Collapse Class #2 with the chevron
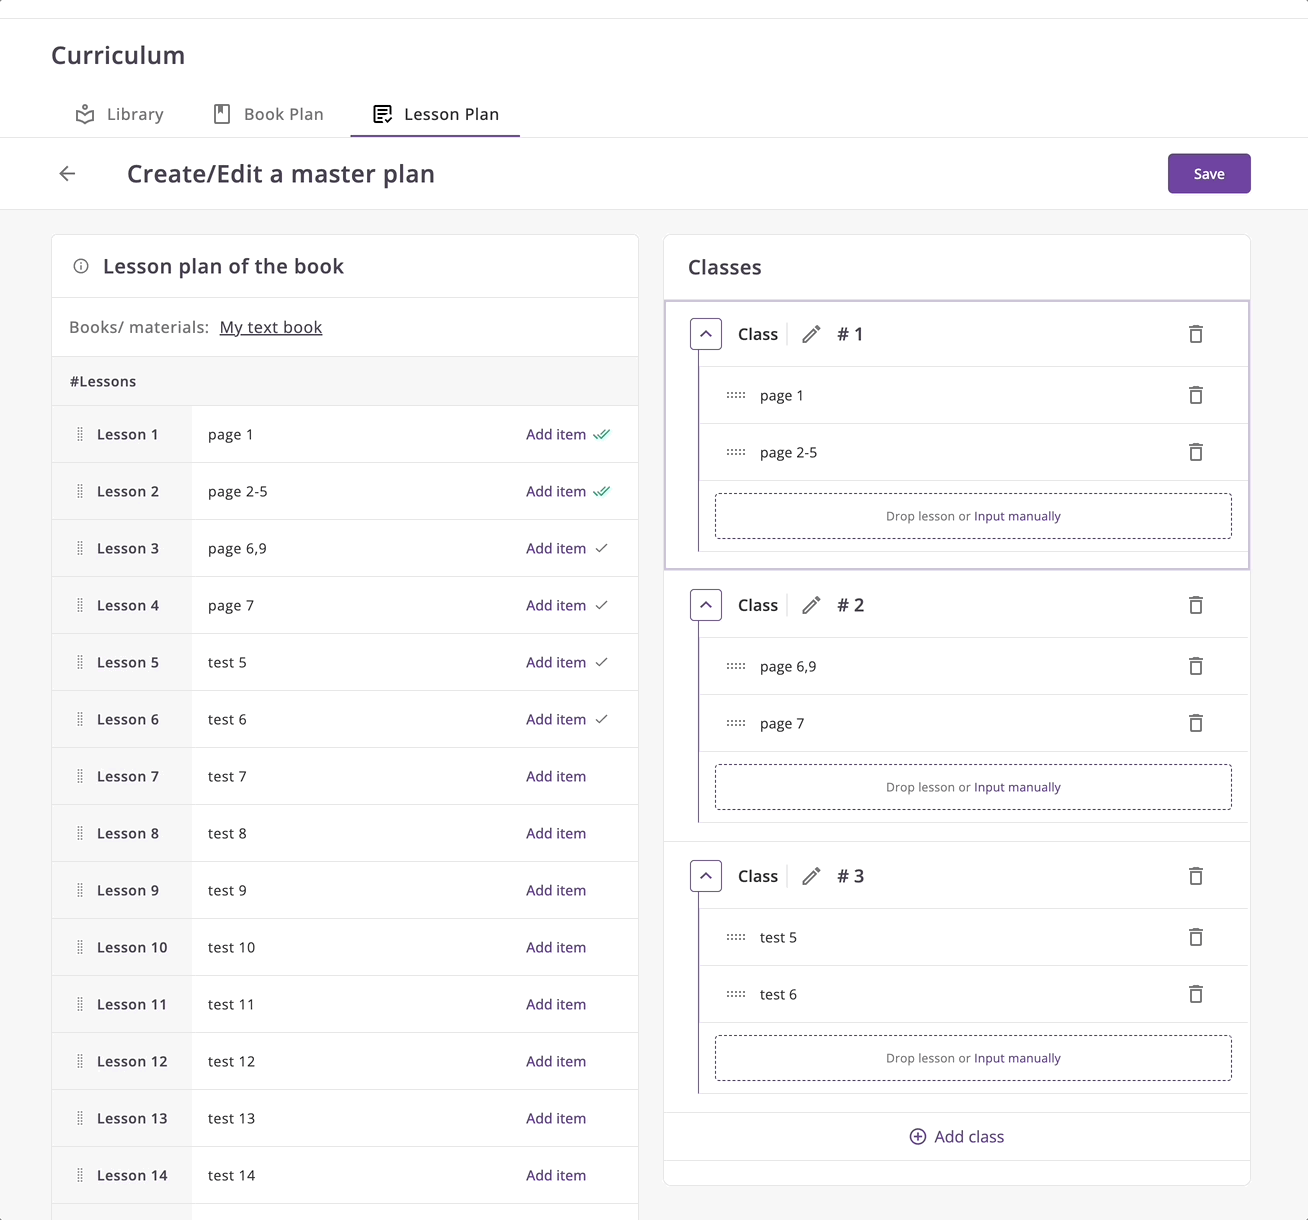 (706, 605)
